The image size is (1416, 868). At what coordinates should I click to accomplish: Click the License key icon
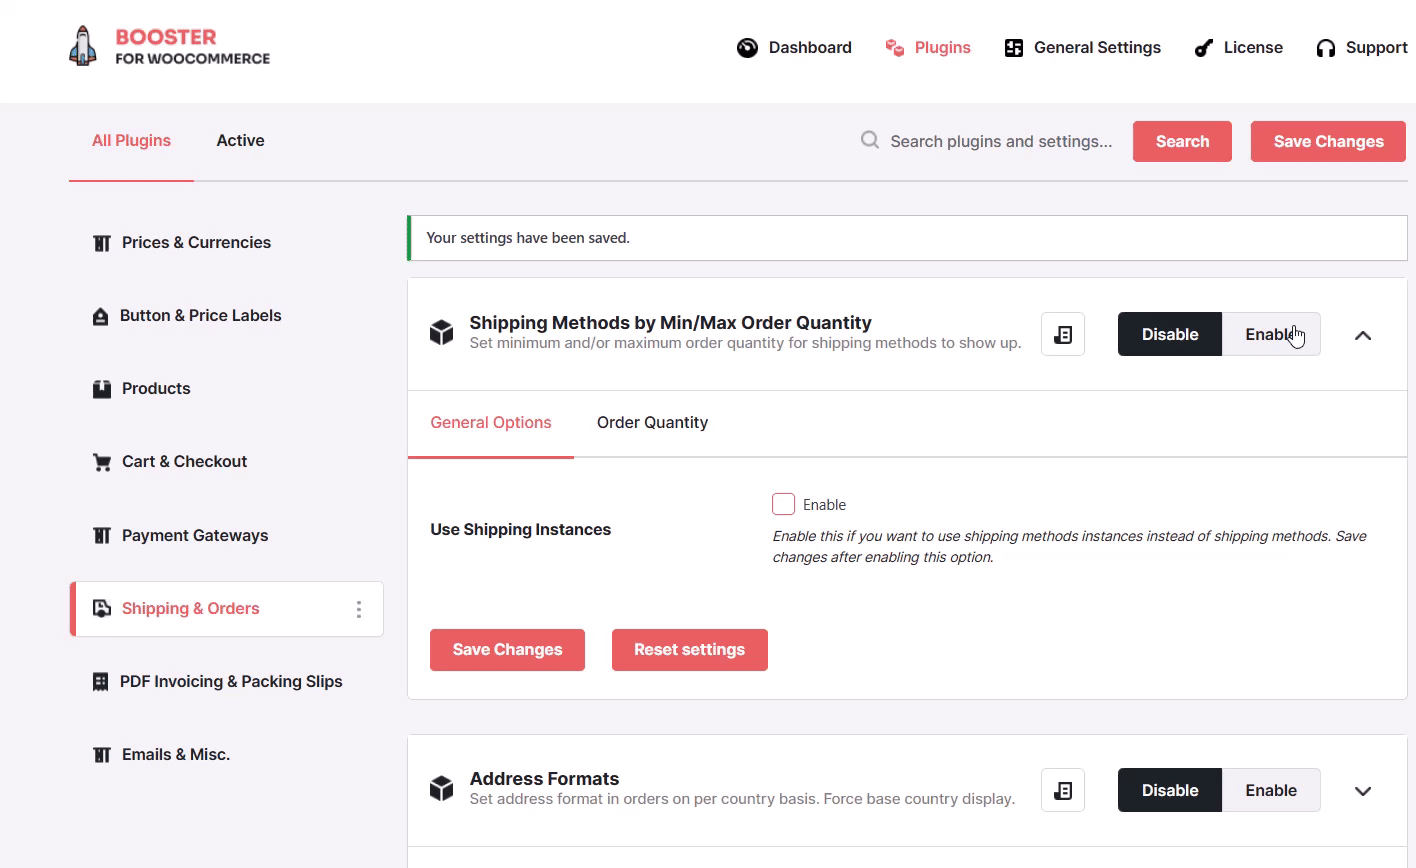point(1204,48)
